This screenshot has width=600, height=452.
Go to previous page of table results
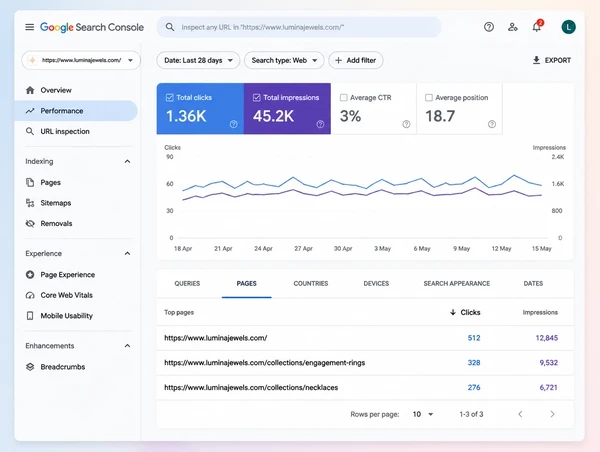click(520, 414)
